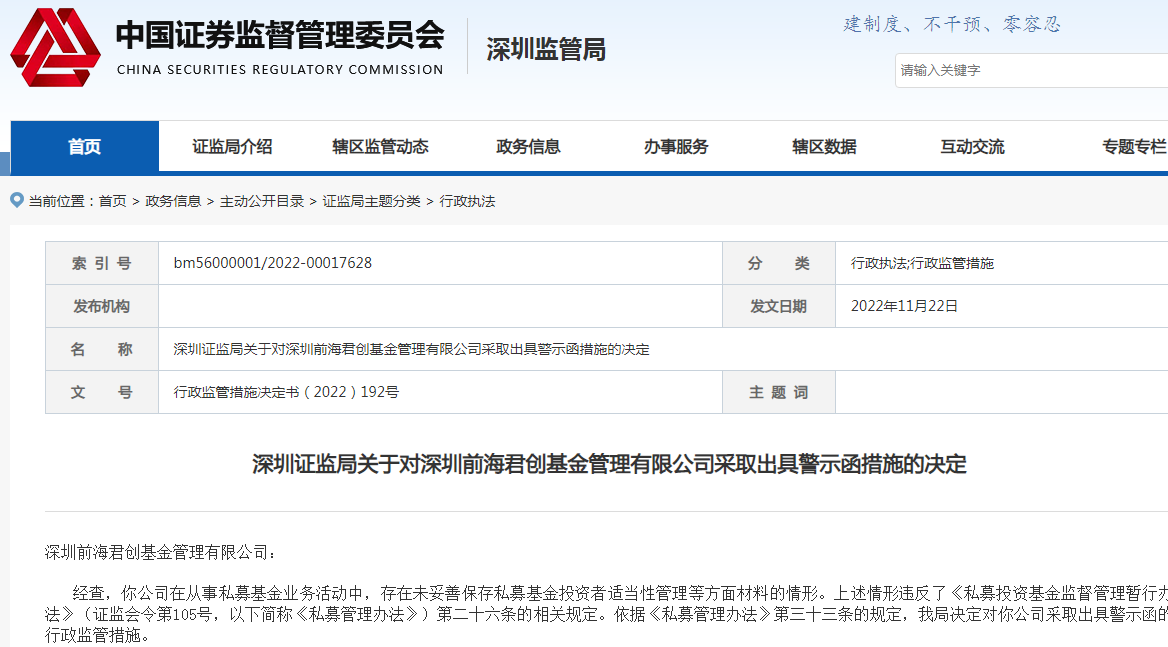
Task: Open the 首页 navigation tab
Action: tap(84, 147)
